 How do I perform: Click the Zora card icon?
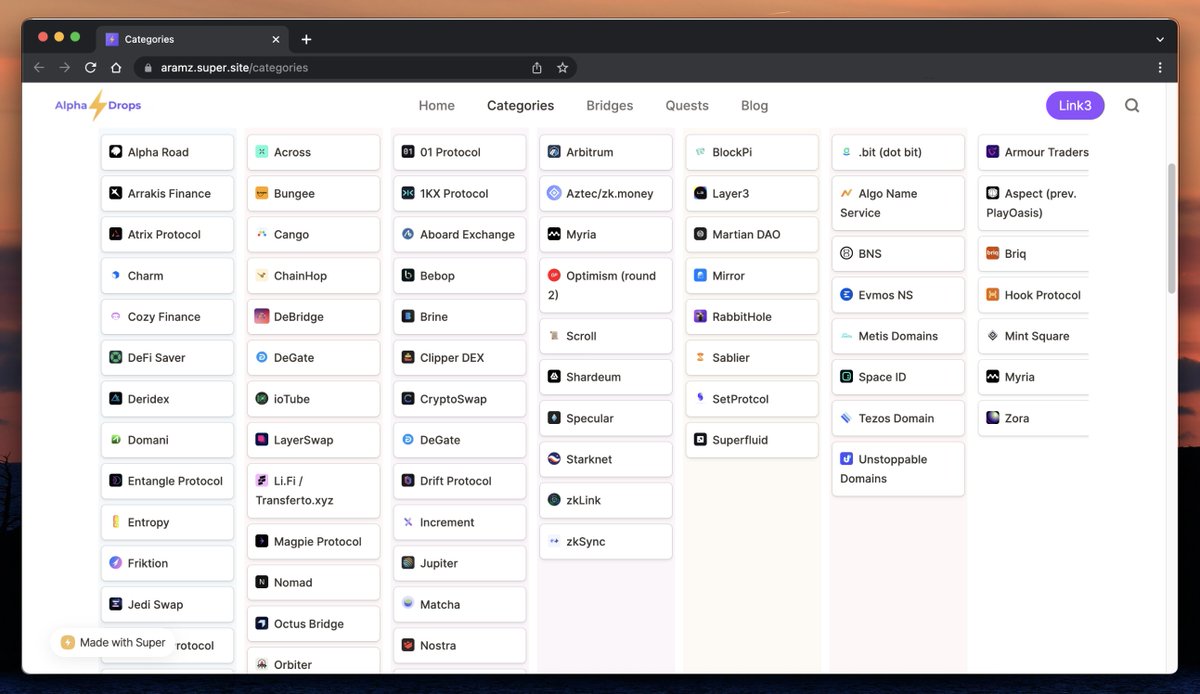tap(992, 418)
